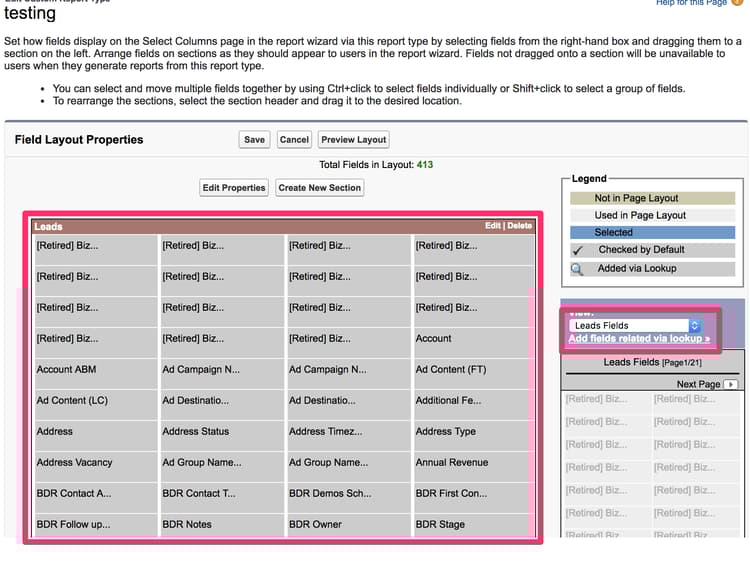Select the Account ABM field
The image size is (750, 562).
[x=96, y=374]
